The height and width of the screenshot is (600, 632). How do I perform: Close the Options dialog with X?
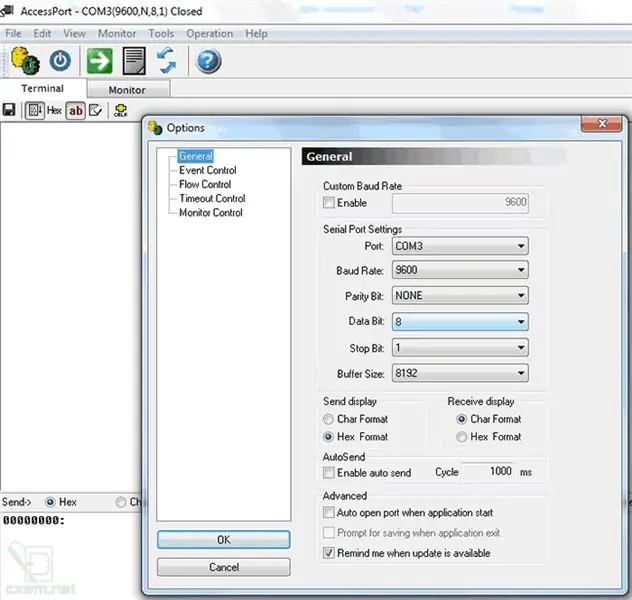click(x=601, y=124)
